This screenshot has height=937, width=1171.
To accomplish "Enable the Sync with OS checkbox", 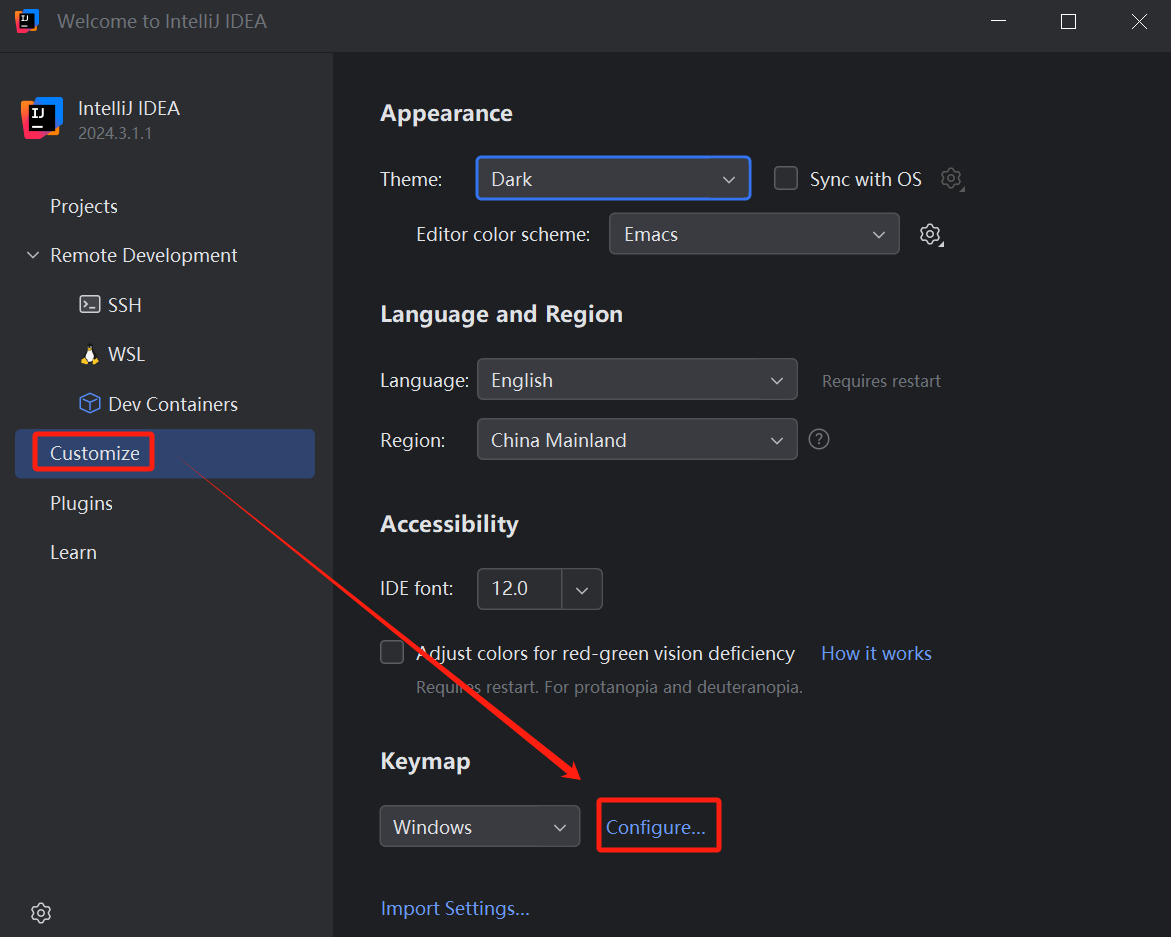I will pos(786,179).
